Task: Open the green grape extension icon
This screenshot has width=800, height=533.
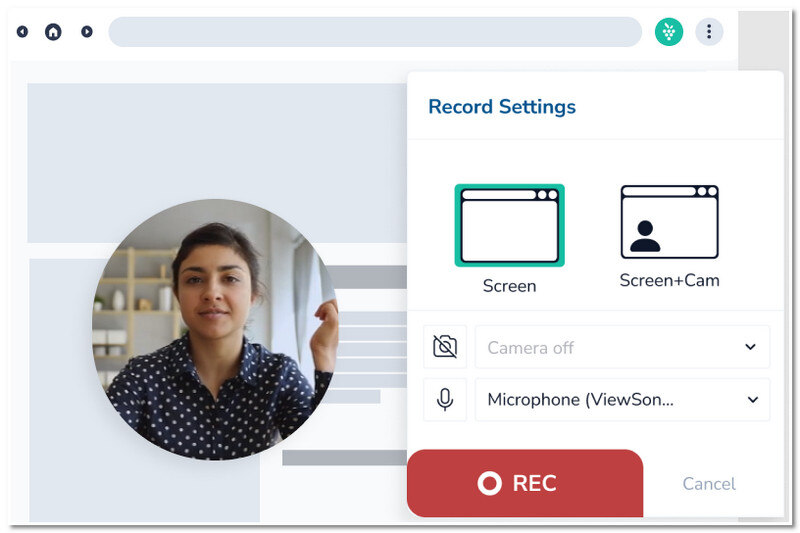Action: pos(669,32)
